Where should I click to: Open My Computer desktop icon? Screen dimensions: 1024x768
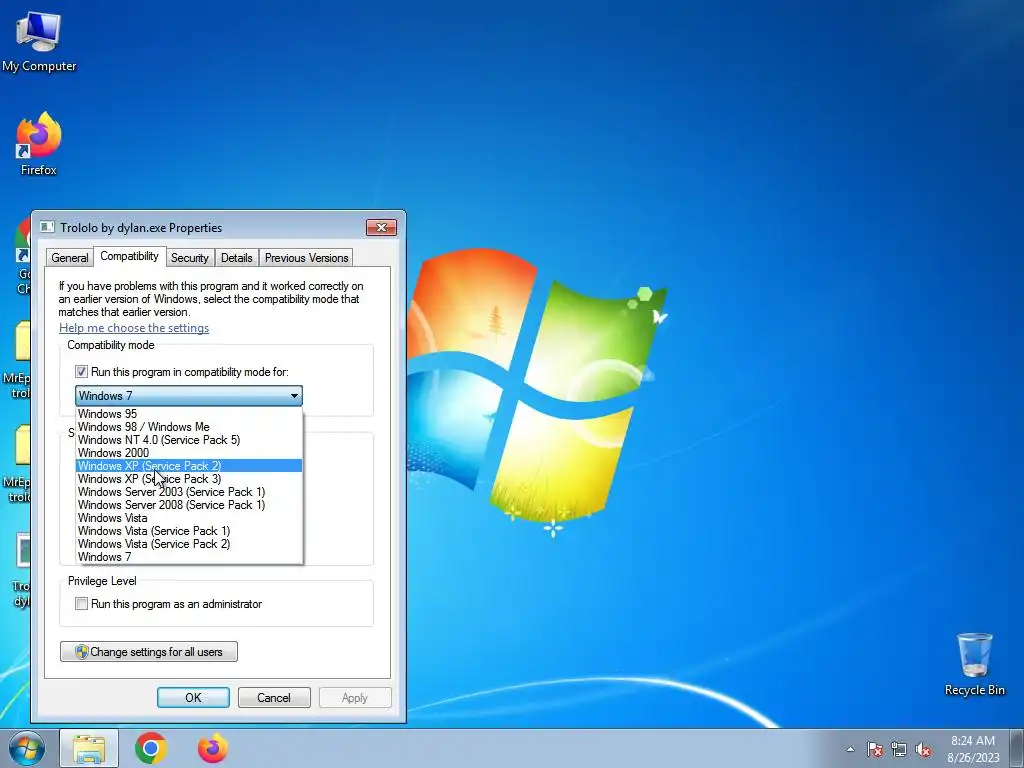point(39,40)
